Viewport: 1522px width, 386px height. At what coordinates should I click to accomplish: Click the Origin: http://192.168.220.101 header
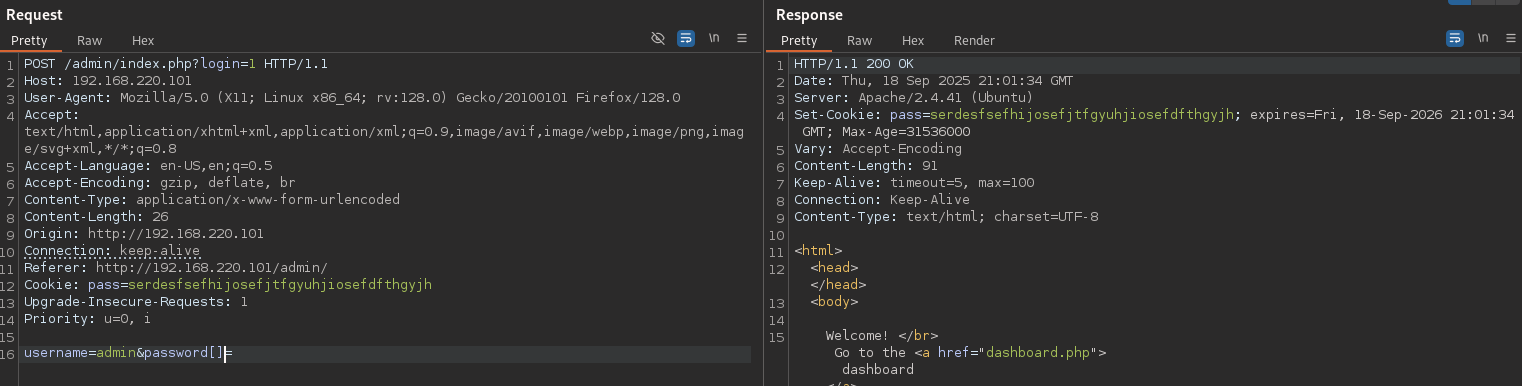143,234
